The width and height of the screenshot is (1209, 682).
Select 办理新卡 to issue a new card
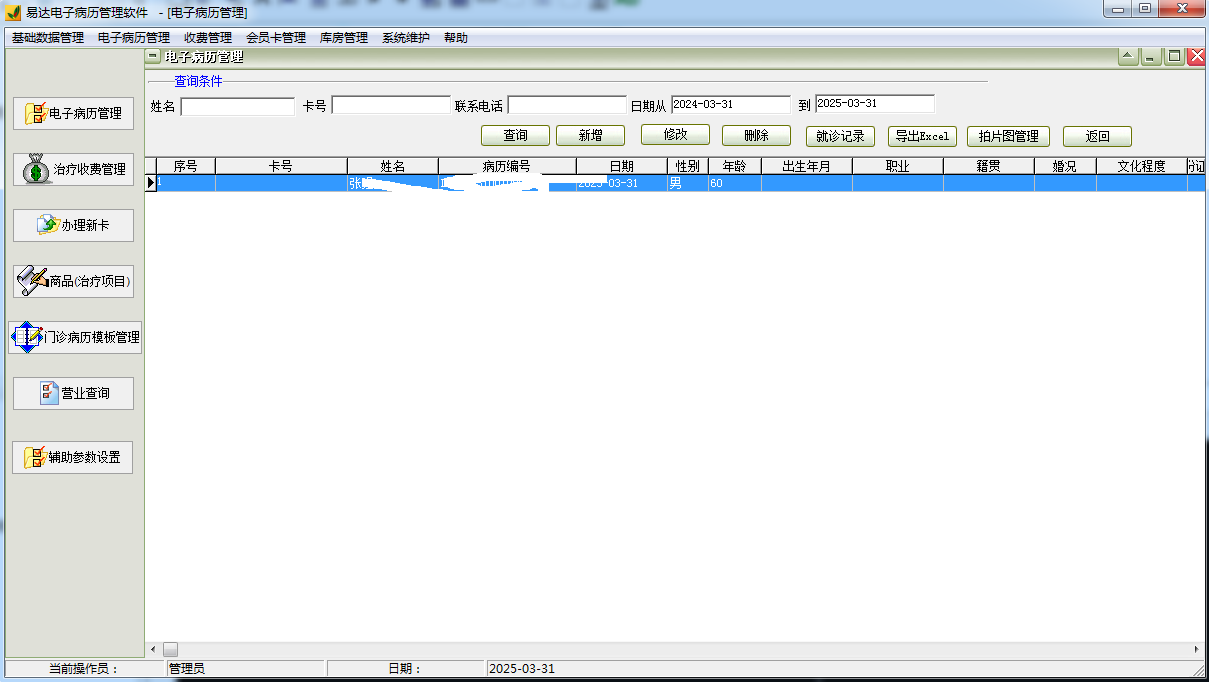[x=72, y=225]
